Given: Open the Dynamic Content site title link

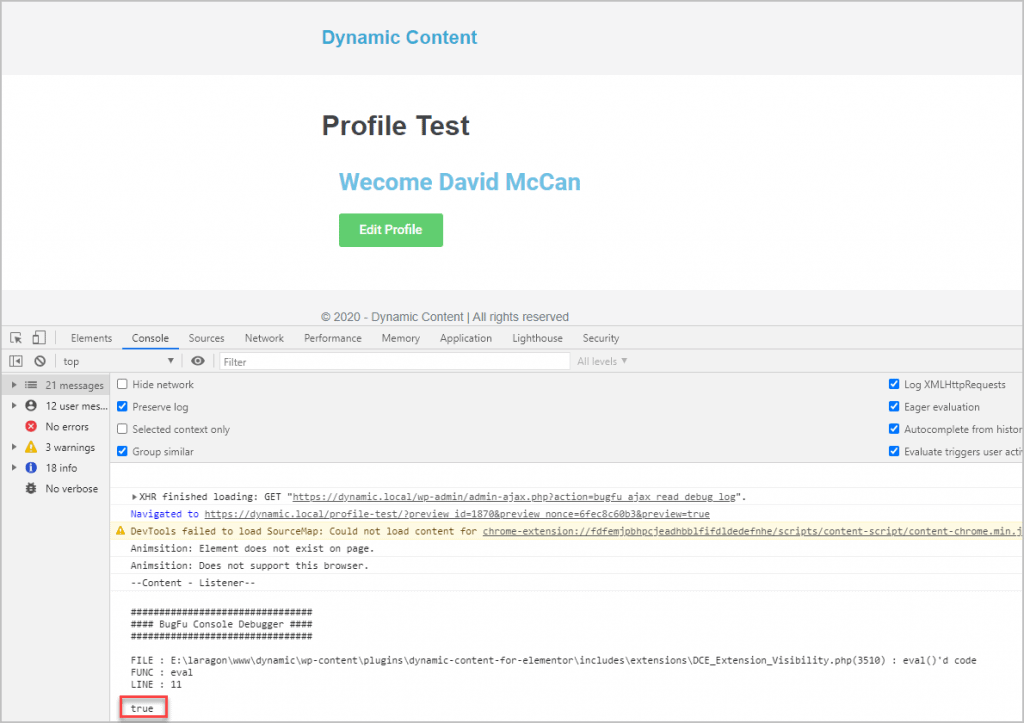Looking at the screenshot, I should (399, 37).
